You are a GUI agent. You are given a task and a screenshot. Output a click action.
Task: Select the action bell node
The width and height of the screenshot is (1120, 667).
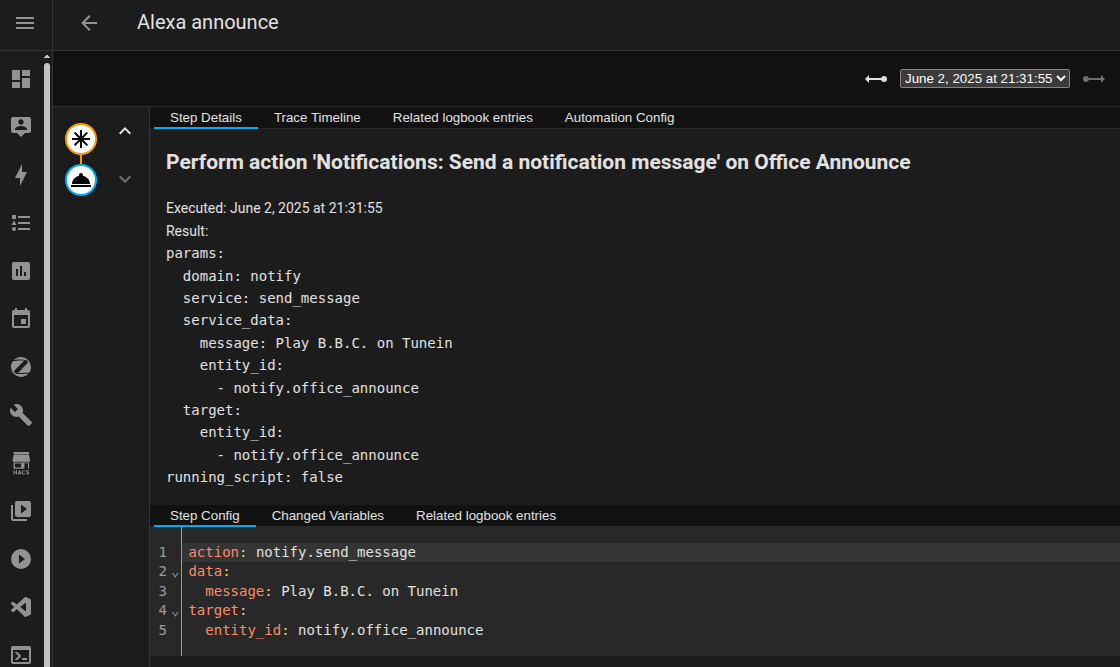[x=81, y=180]
